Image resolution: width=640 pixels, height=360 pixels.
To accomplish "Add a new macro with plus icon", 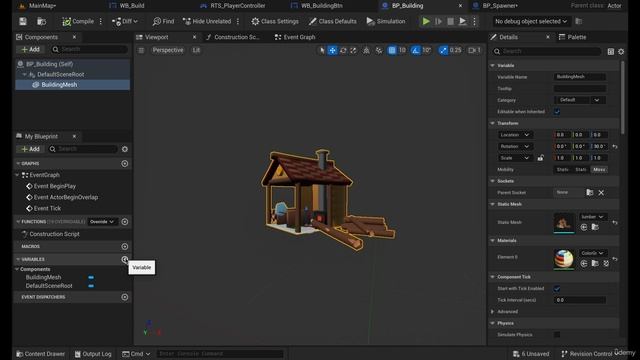I will pyautogui.click(x=125, y=247).
